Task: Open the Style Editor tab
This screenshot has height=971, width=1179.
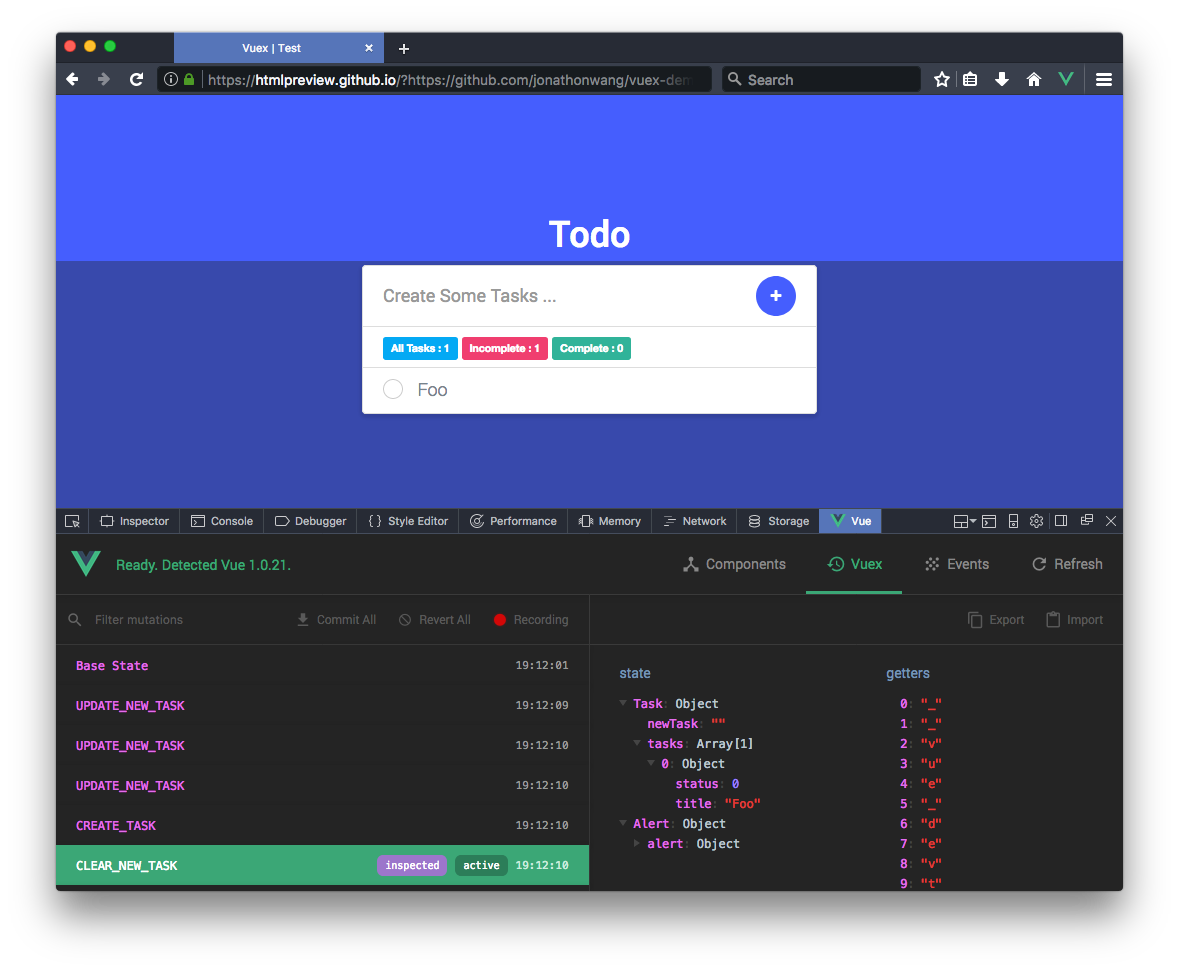Action: [x=408, y=521]
